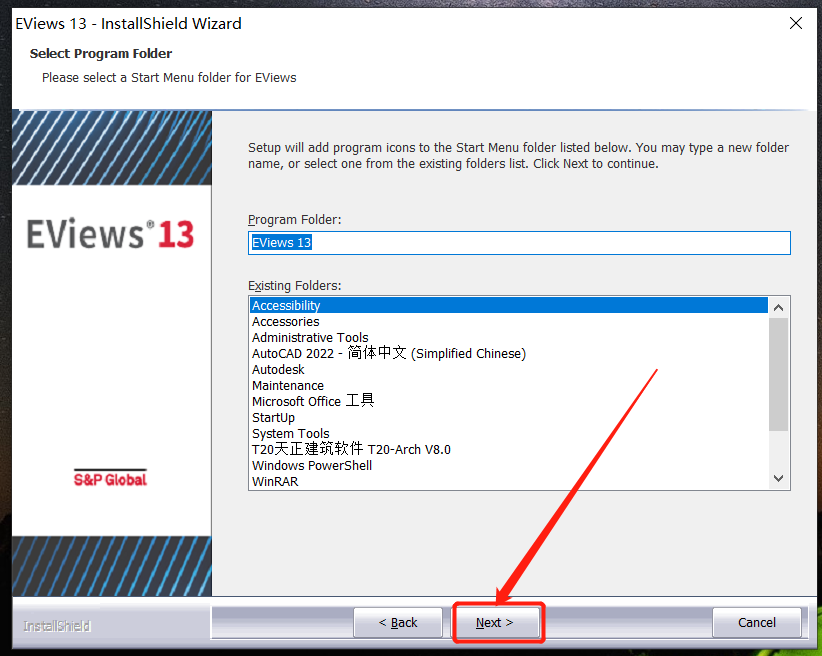The width and height of the screenshot is (822, 656).
Task: Select the StartUp folder
Action: pyautogui.click(x=273, y=417)
